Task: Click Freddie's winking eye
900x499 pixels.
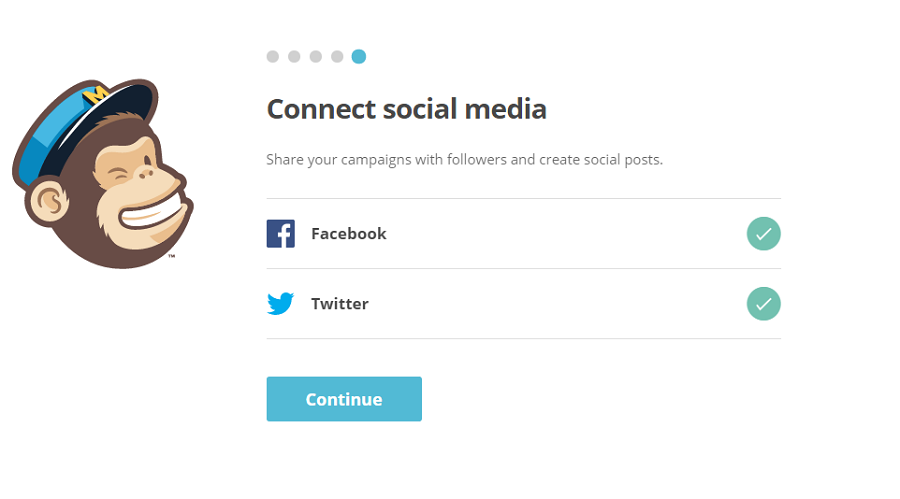Action: (x=122, y=175)
